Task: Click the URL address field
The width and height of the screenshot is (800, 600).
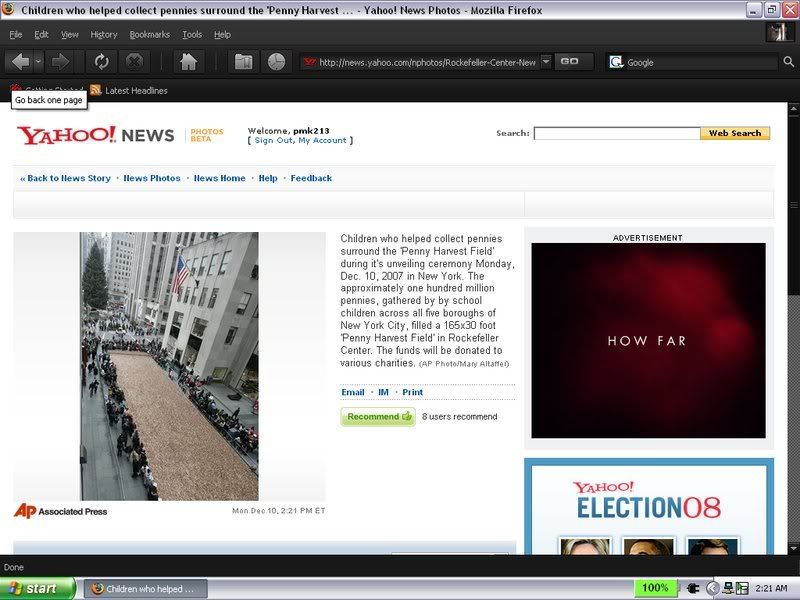Action: [x=427, y=62]
